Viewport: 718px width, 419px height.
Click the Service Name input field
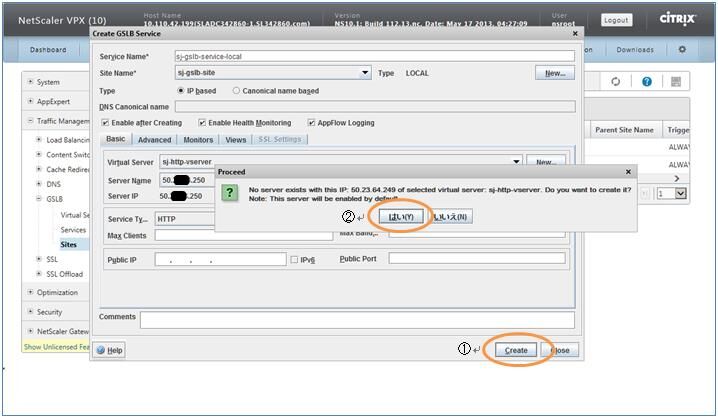click(375, 56)
